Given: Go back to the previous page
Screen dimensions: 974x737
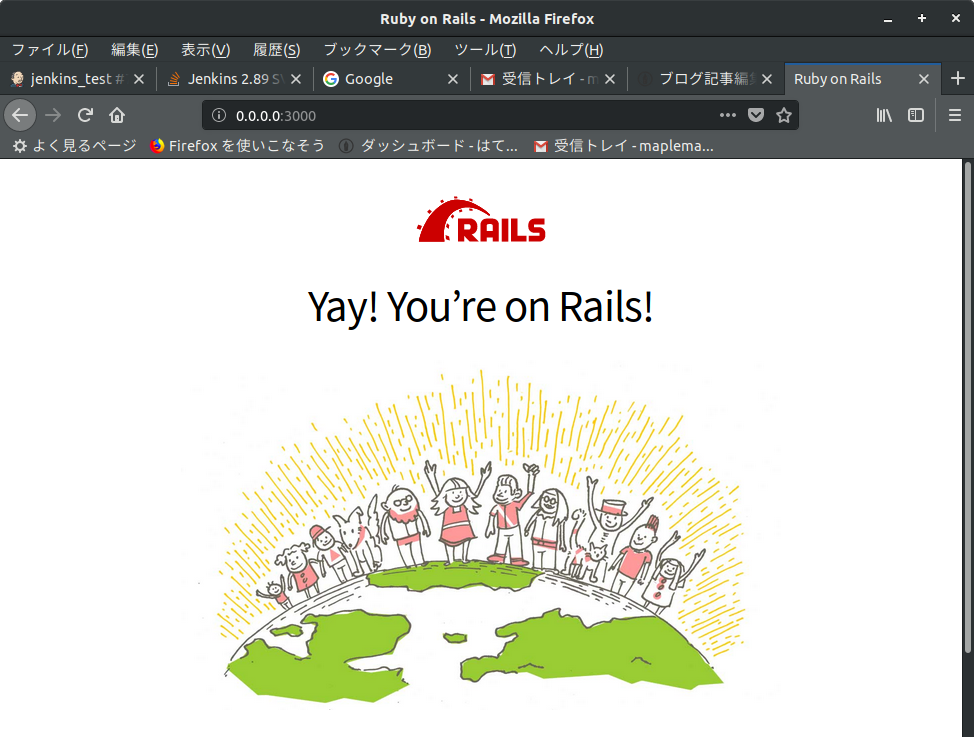Looking at the screenshot, I should point(20,115).
